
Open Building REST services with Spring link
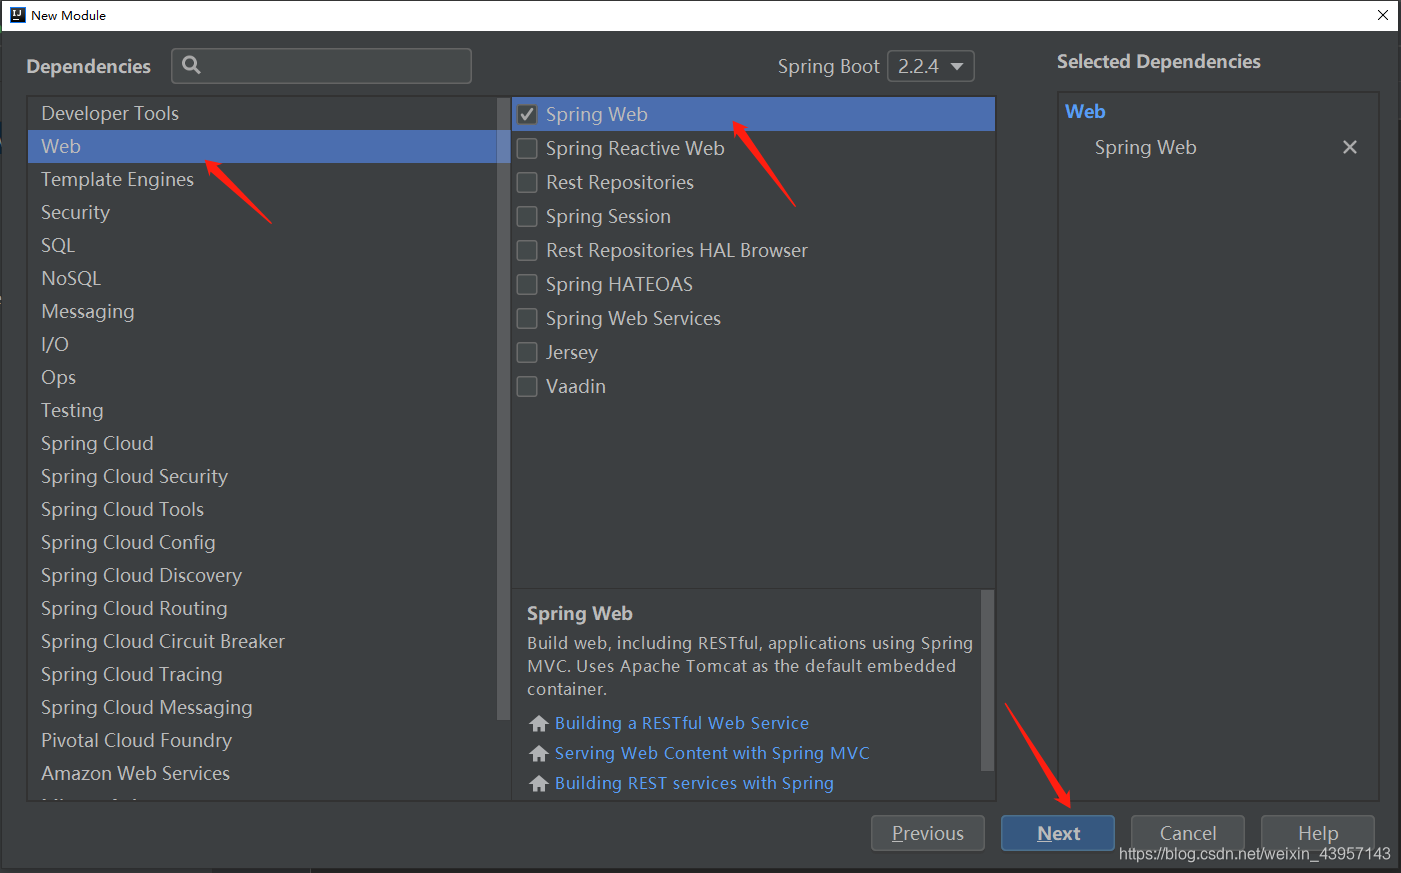pyautogui.click(x=694, y=783)
